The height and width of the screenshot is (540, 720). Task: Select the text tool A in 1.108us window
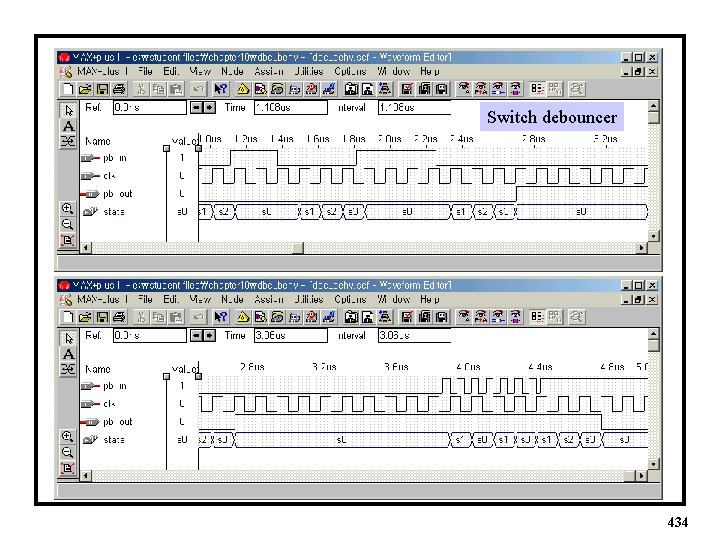[68, 126]
